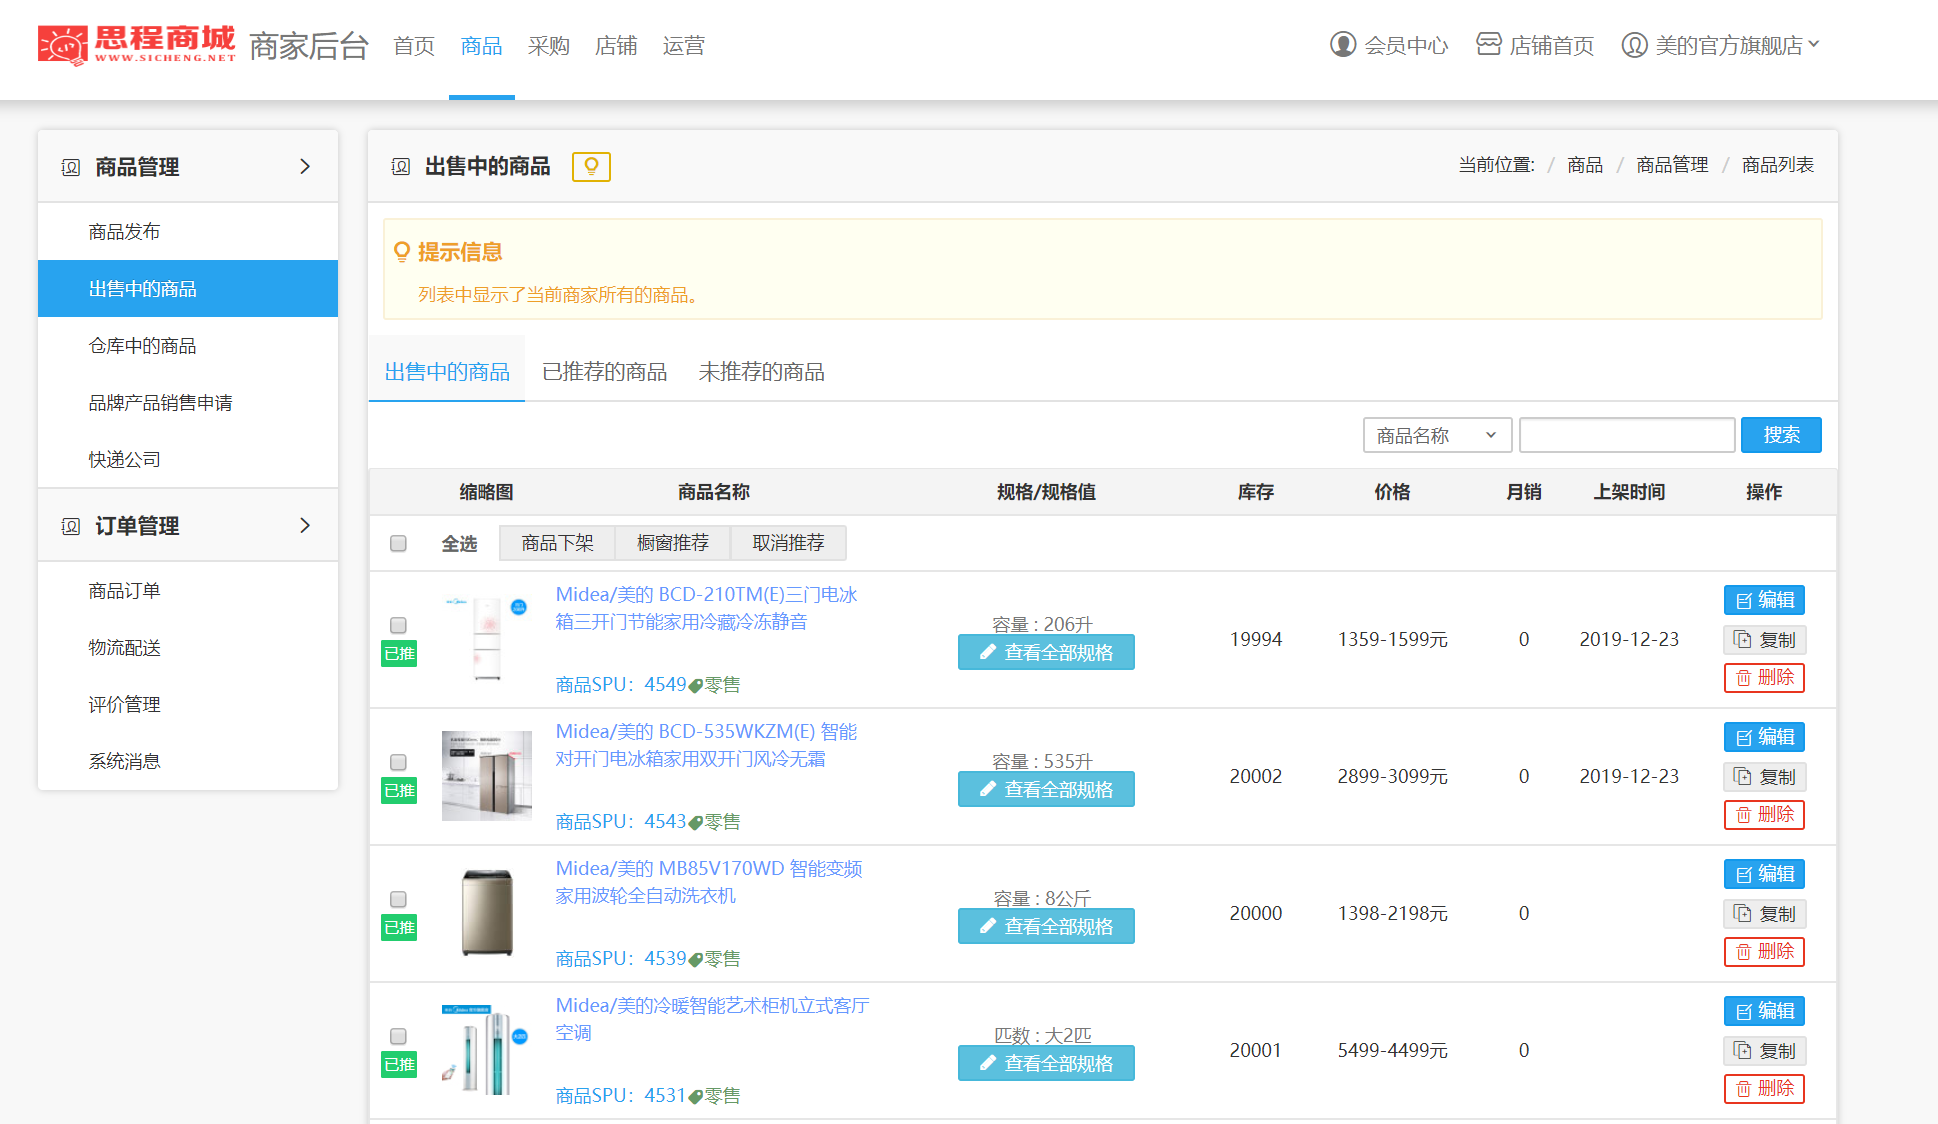Delete the 柜机立式客厅空调 product
The width and height of the screenshot is (1938, 1124).
click(x=1764, y=1089)
